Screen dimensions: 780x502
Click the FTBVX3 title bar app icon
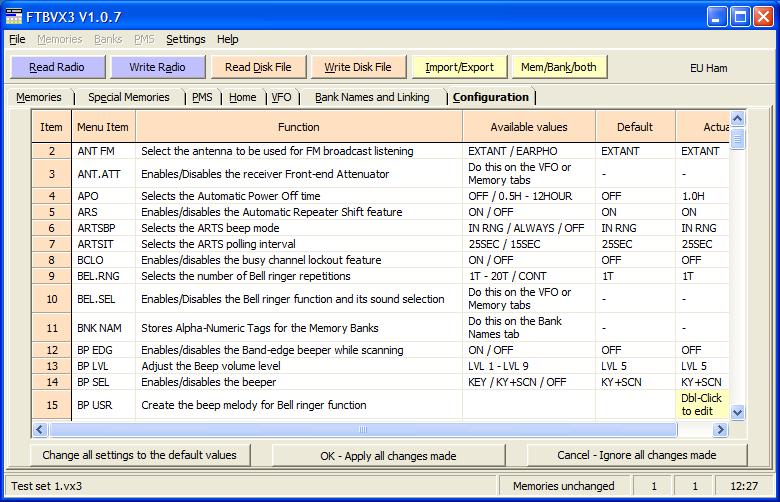coord(15,16)
